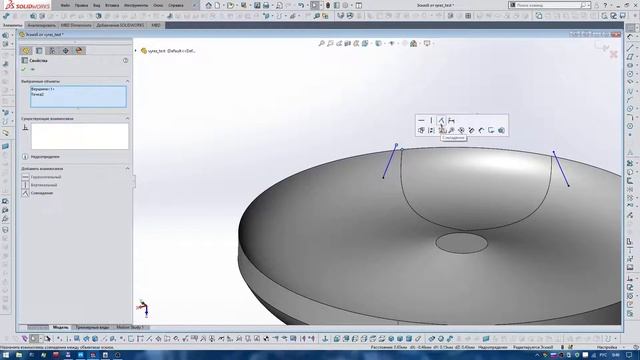This screenshot has height=360, width=640.
Task: Select Line tool in right sketch toolbar
Action: (x=630, y=48)
